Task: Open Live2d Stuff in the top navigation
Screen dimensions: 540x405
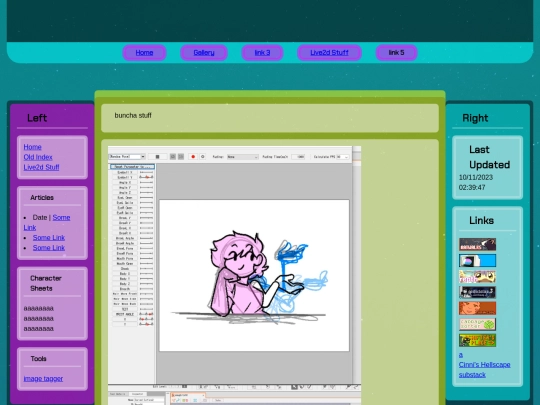Action: point(329,53)
